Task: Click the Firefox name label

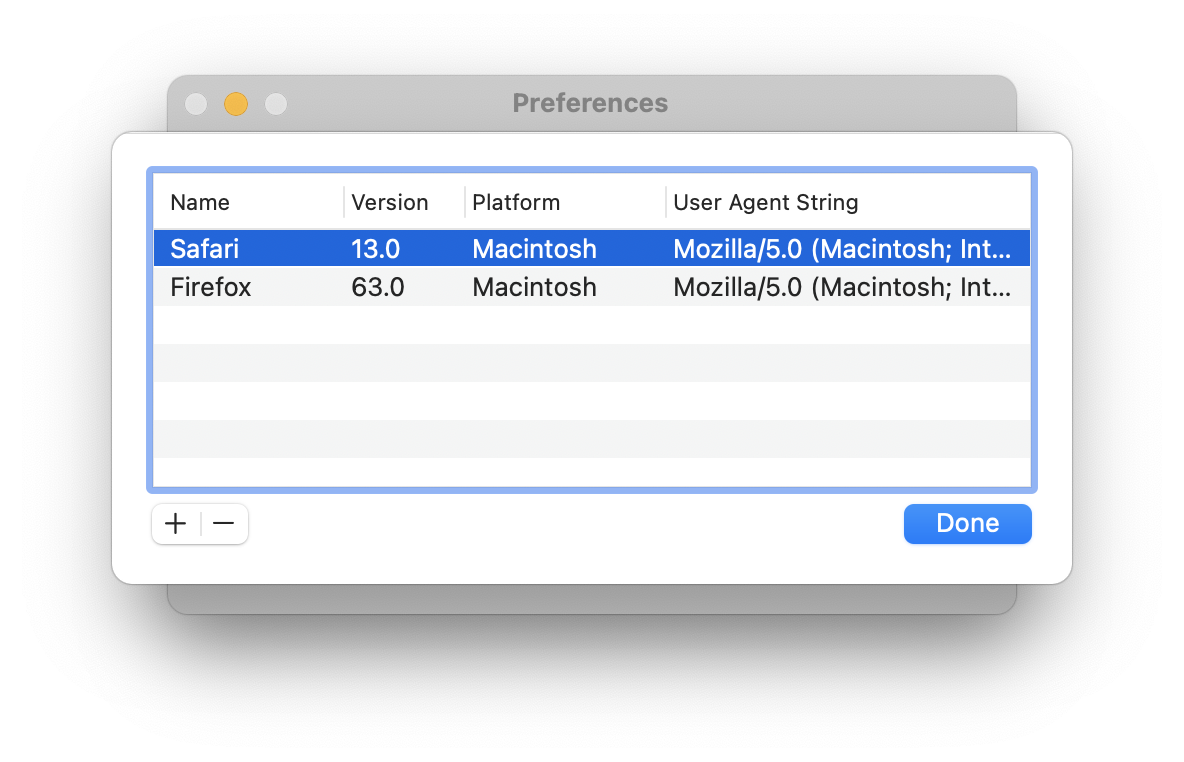Action: point(210,287)
